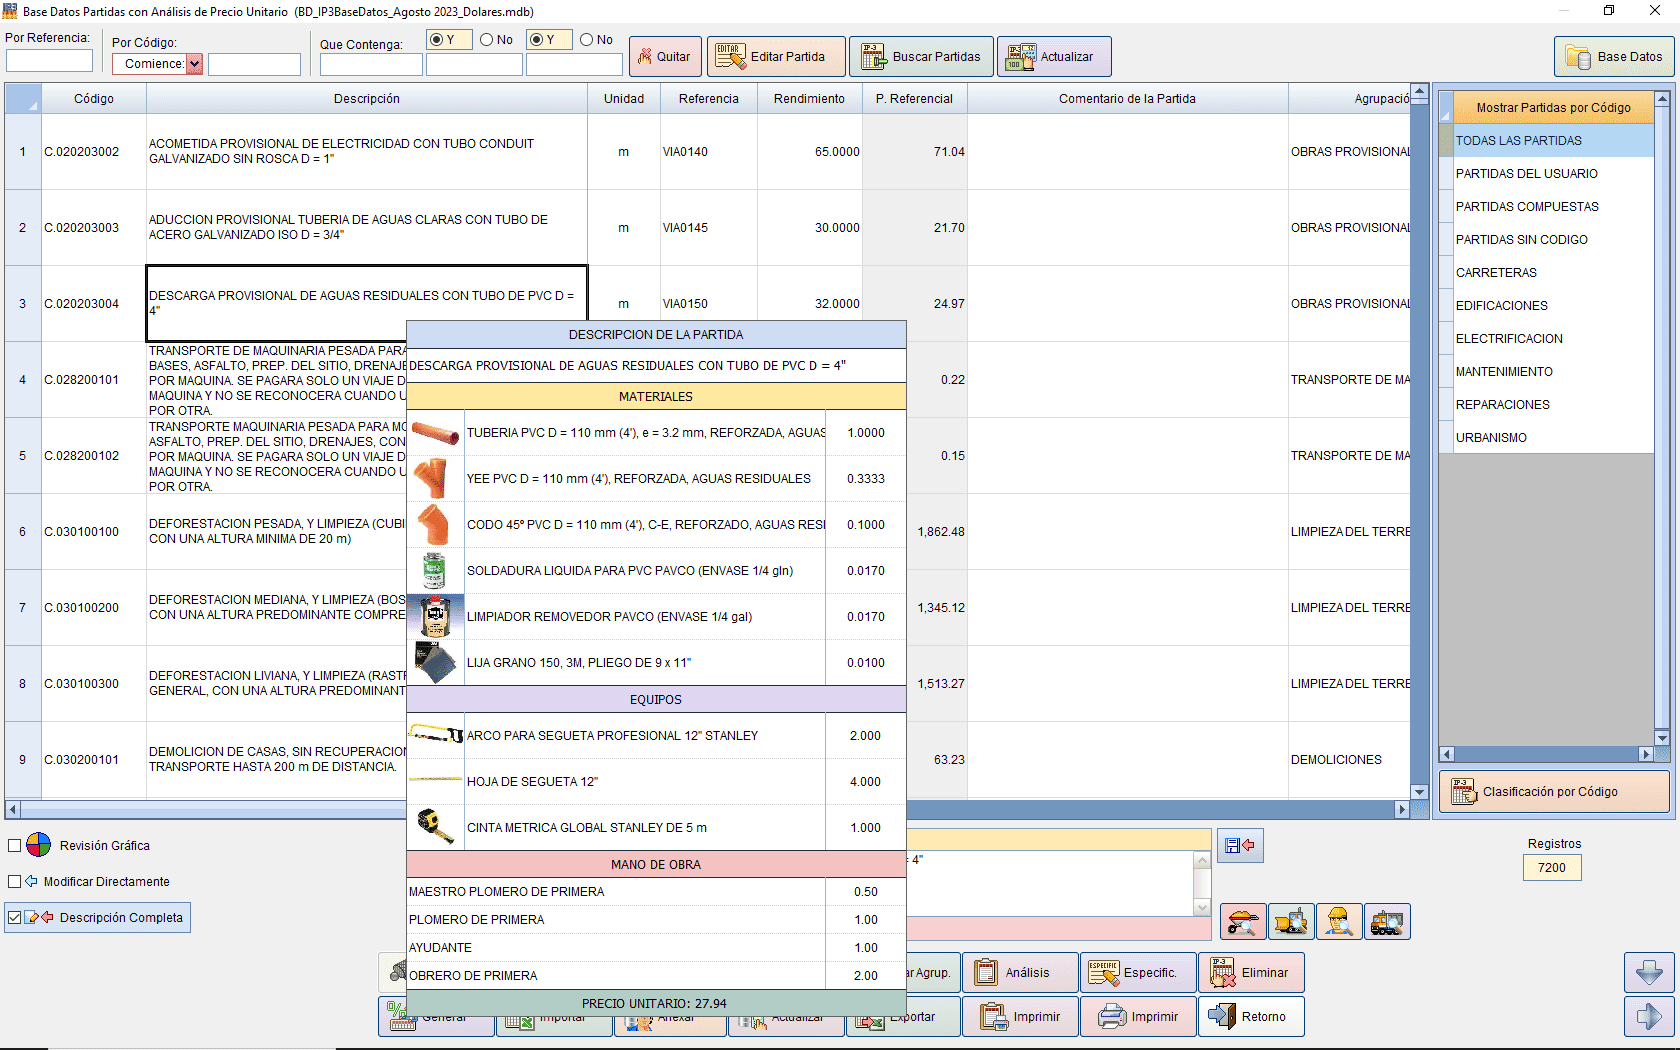Enable Revisión Gráfica checkbox
This screenshot has height=1050, width=1680.
pos(14,845)
